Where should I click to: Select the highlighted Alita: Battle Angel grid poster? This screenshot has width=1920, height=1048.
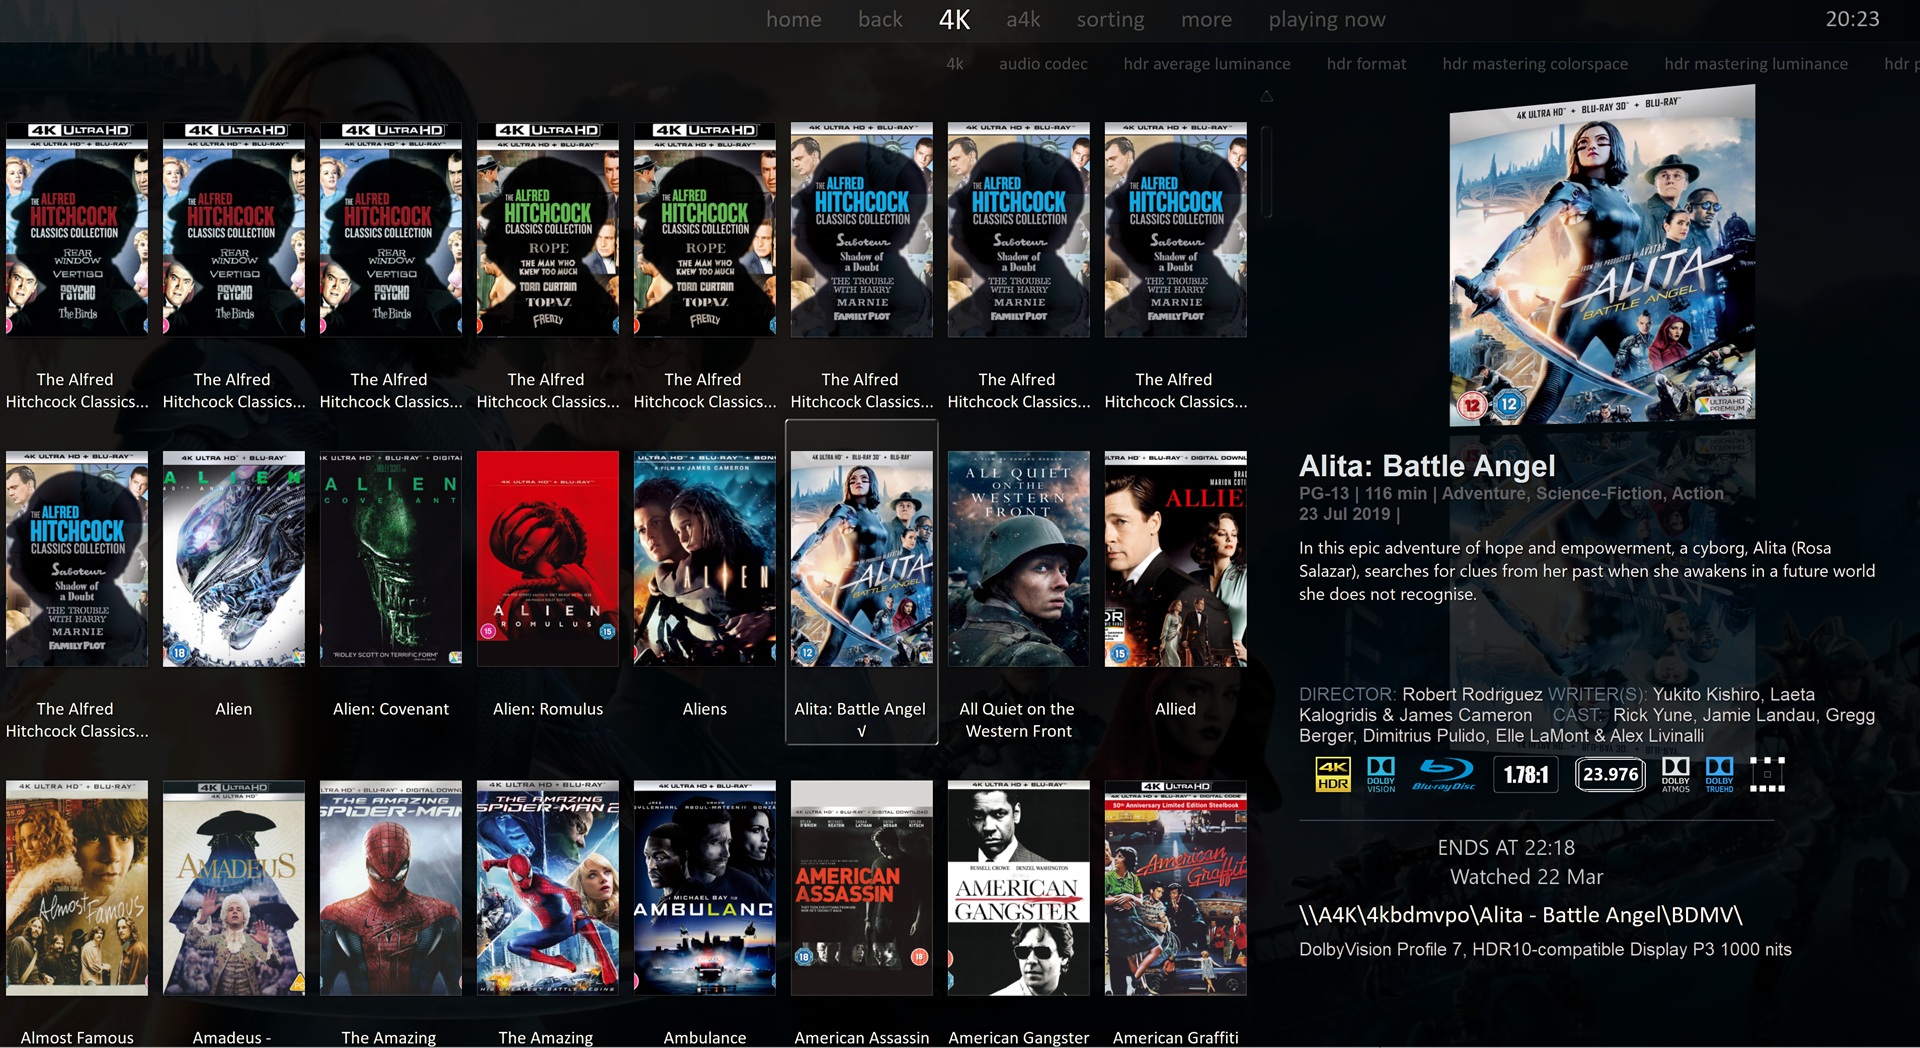pos(862,559)
